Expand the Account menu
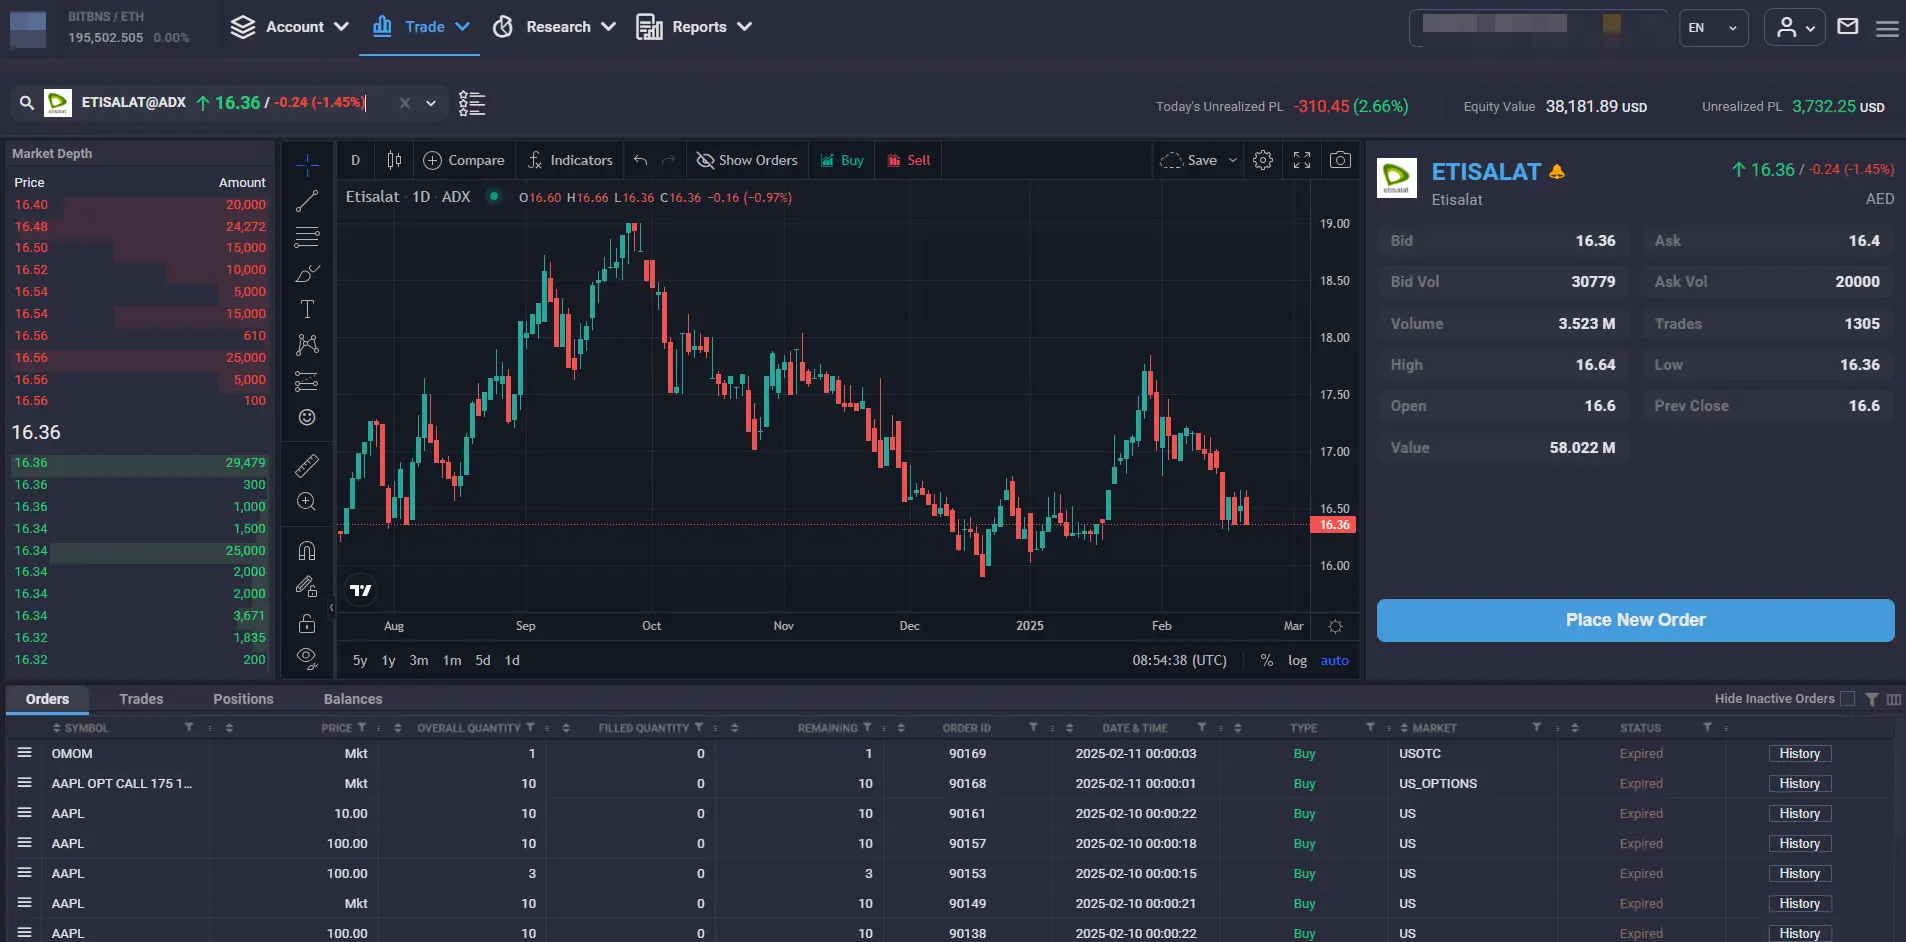 (x=290, y=27)
